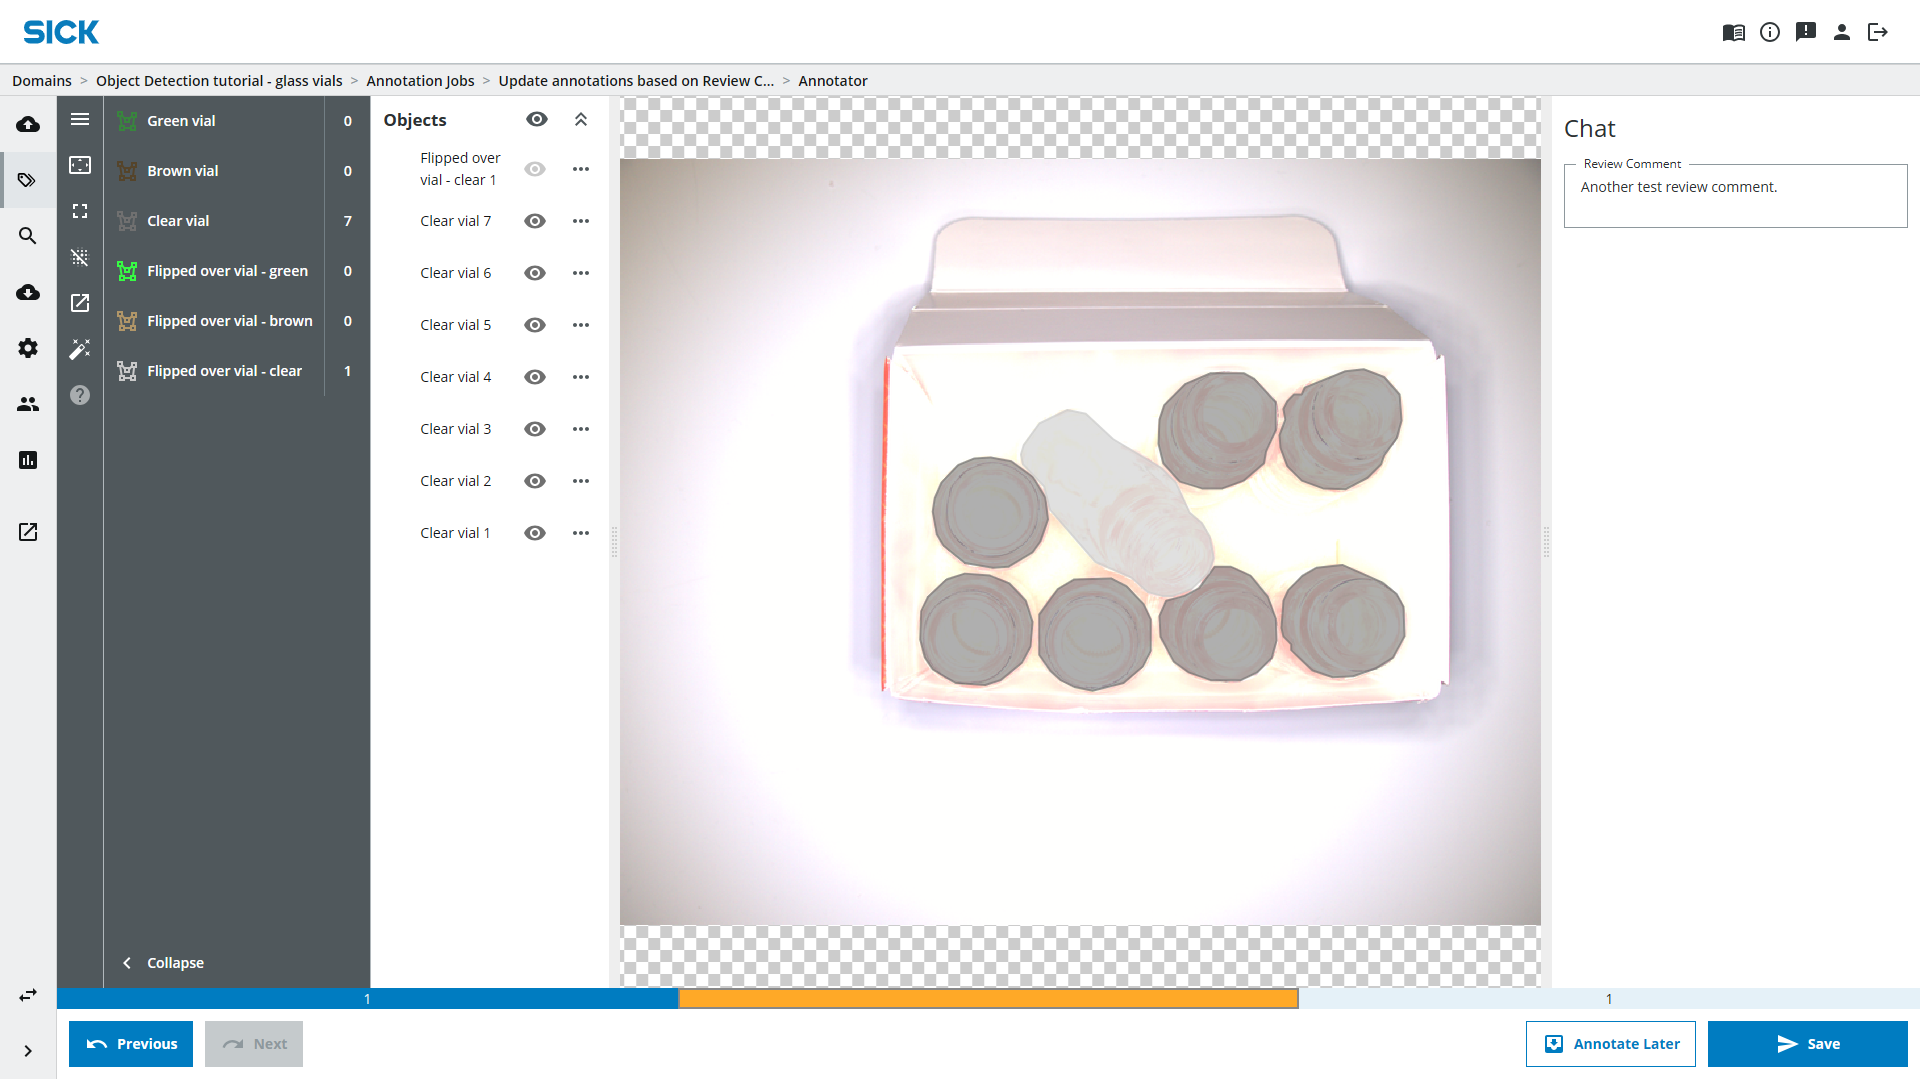The image size is (1920, 1079).
Task: Click the log out icon
Action: pos(1877,32)
